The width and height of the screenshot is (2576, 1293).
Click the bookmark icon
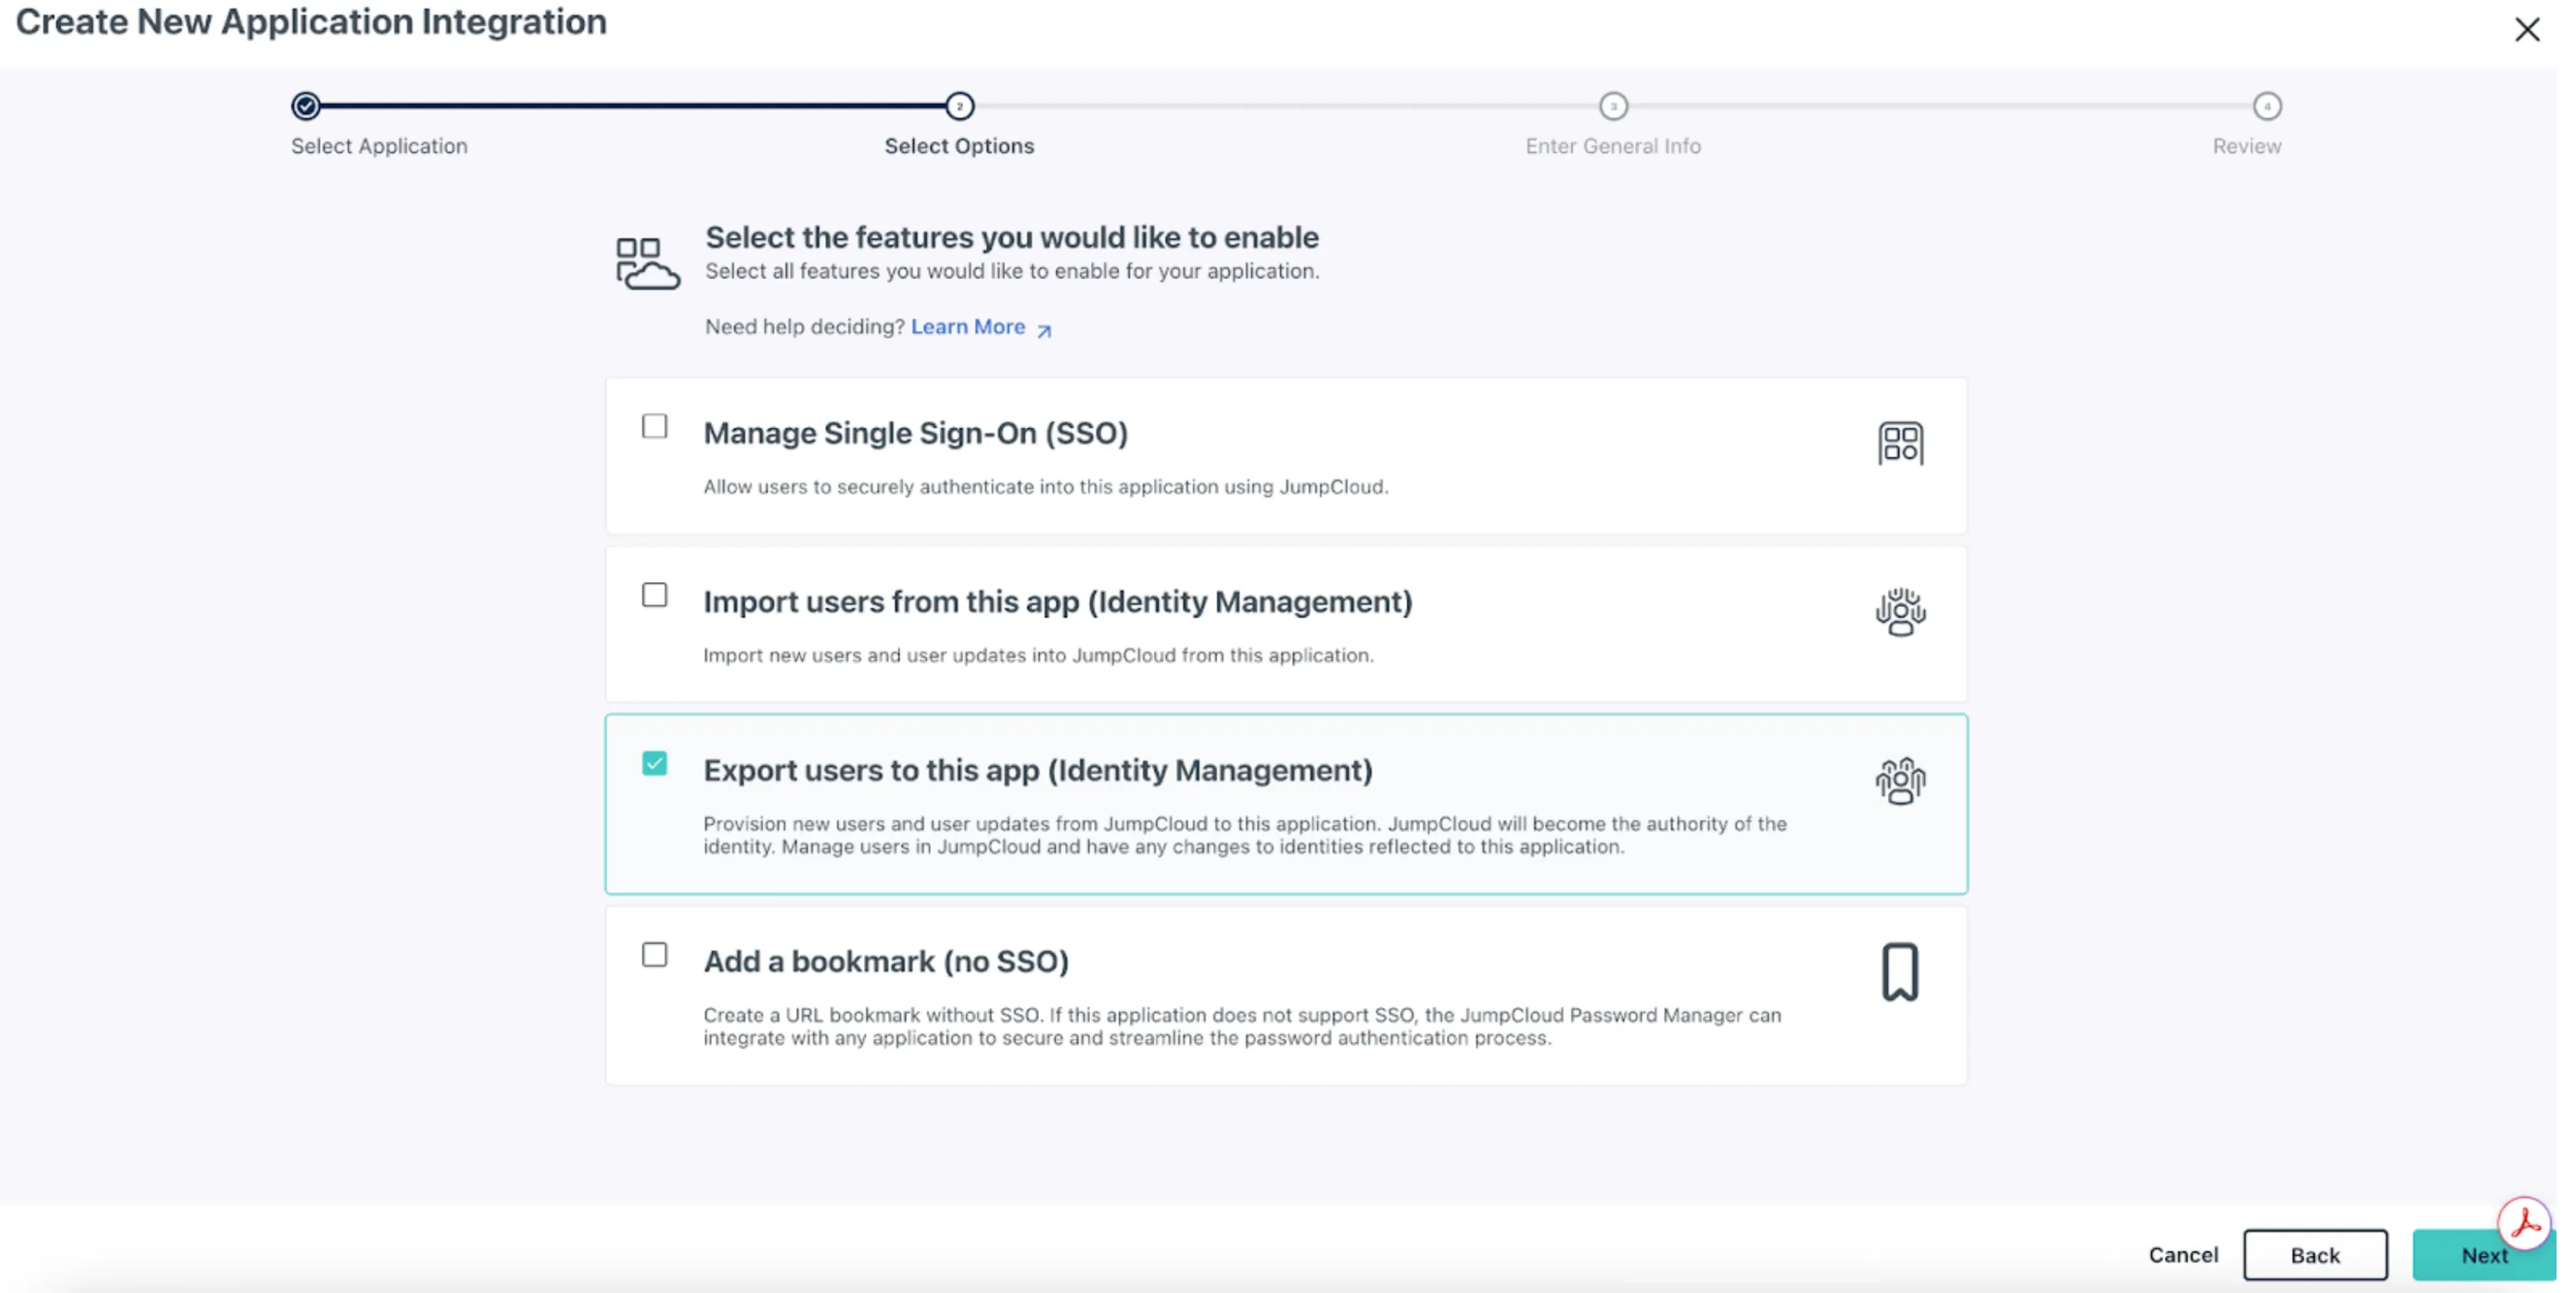point(1900,972)
